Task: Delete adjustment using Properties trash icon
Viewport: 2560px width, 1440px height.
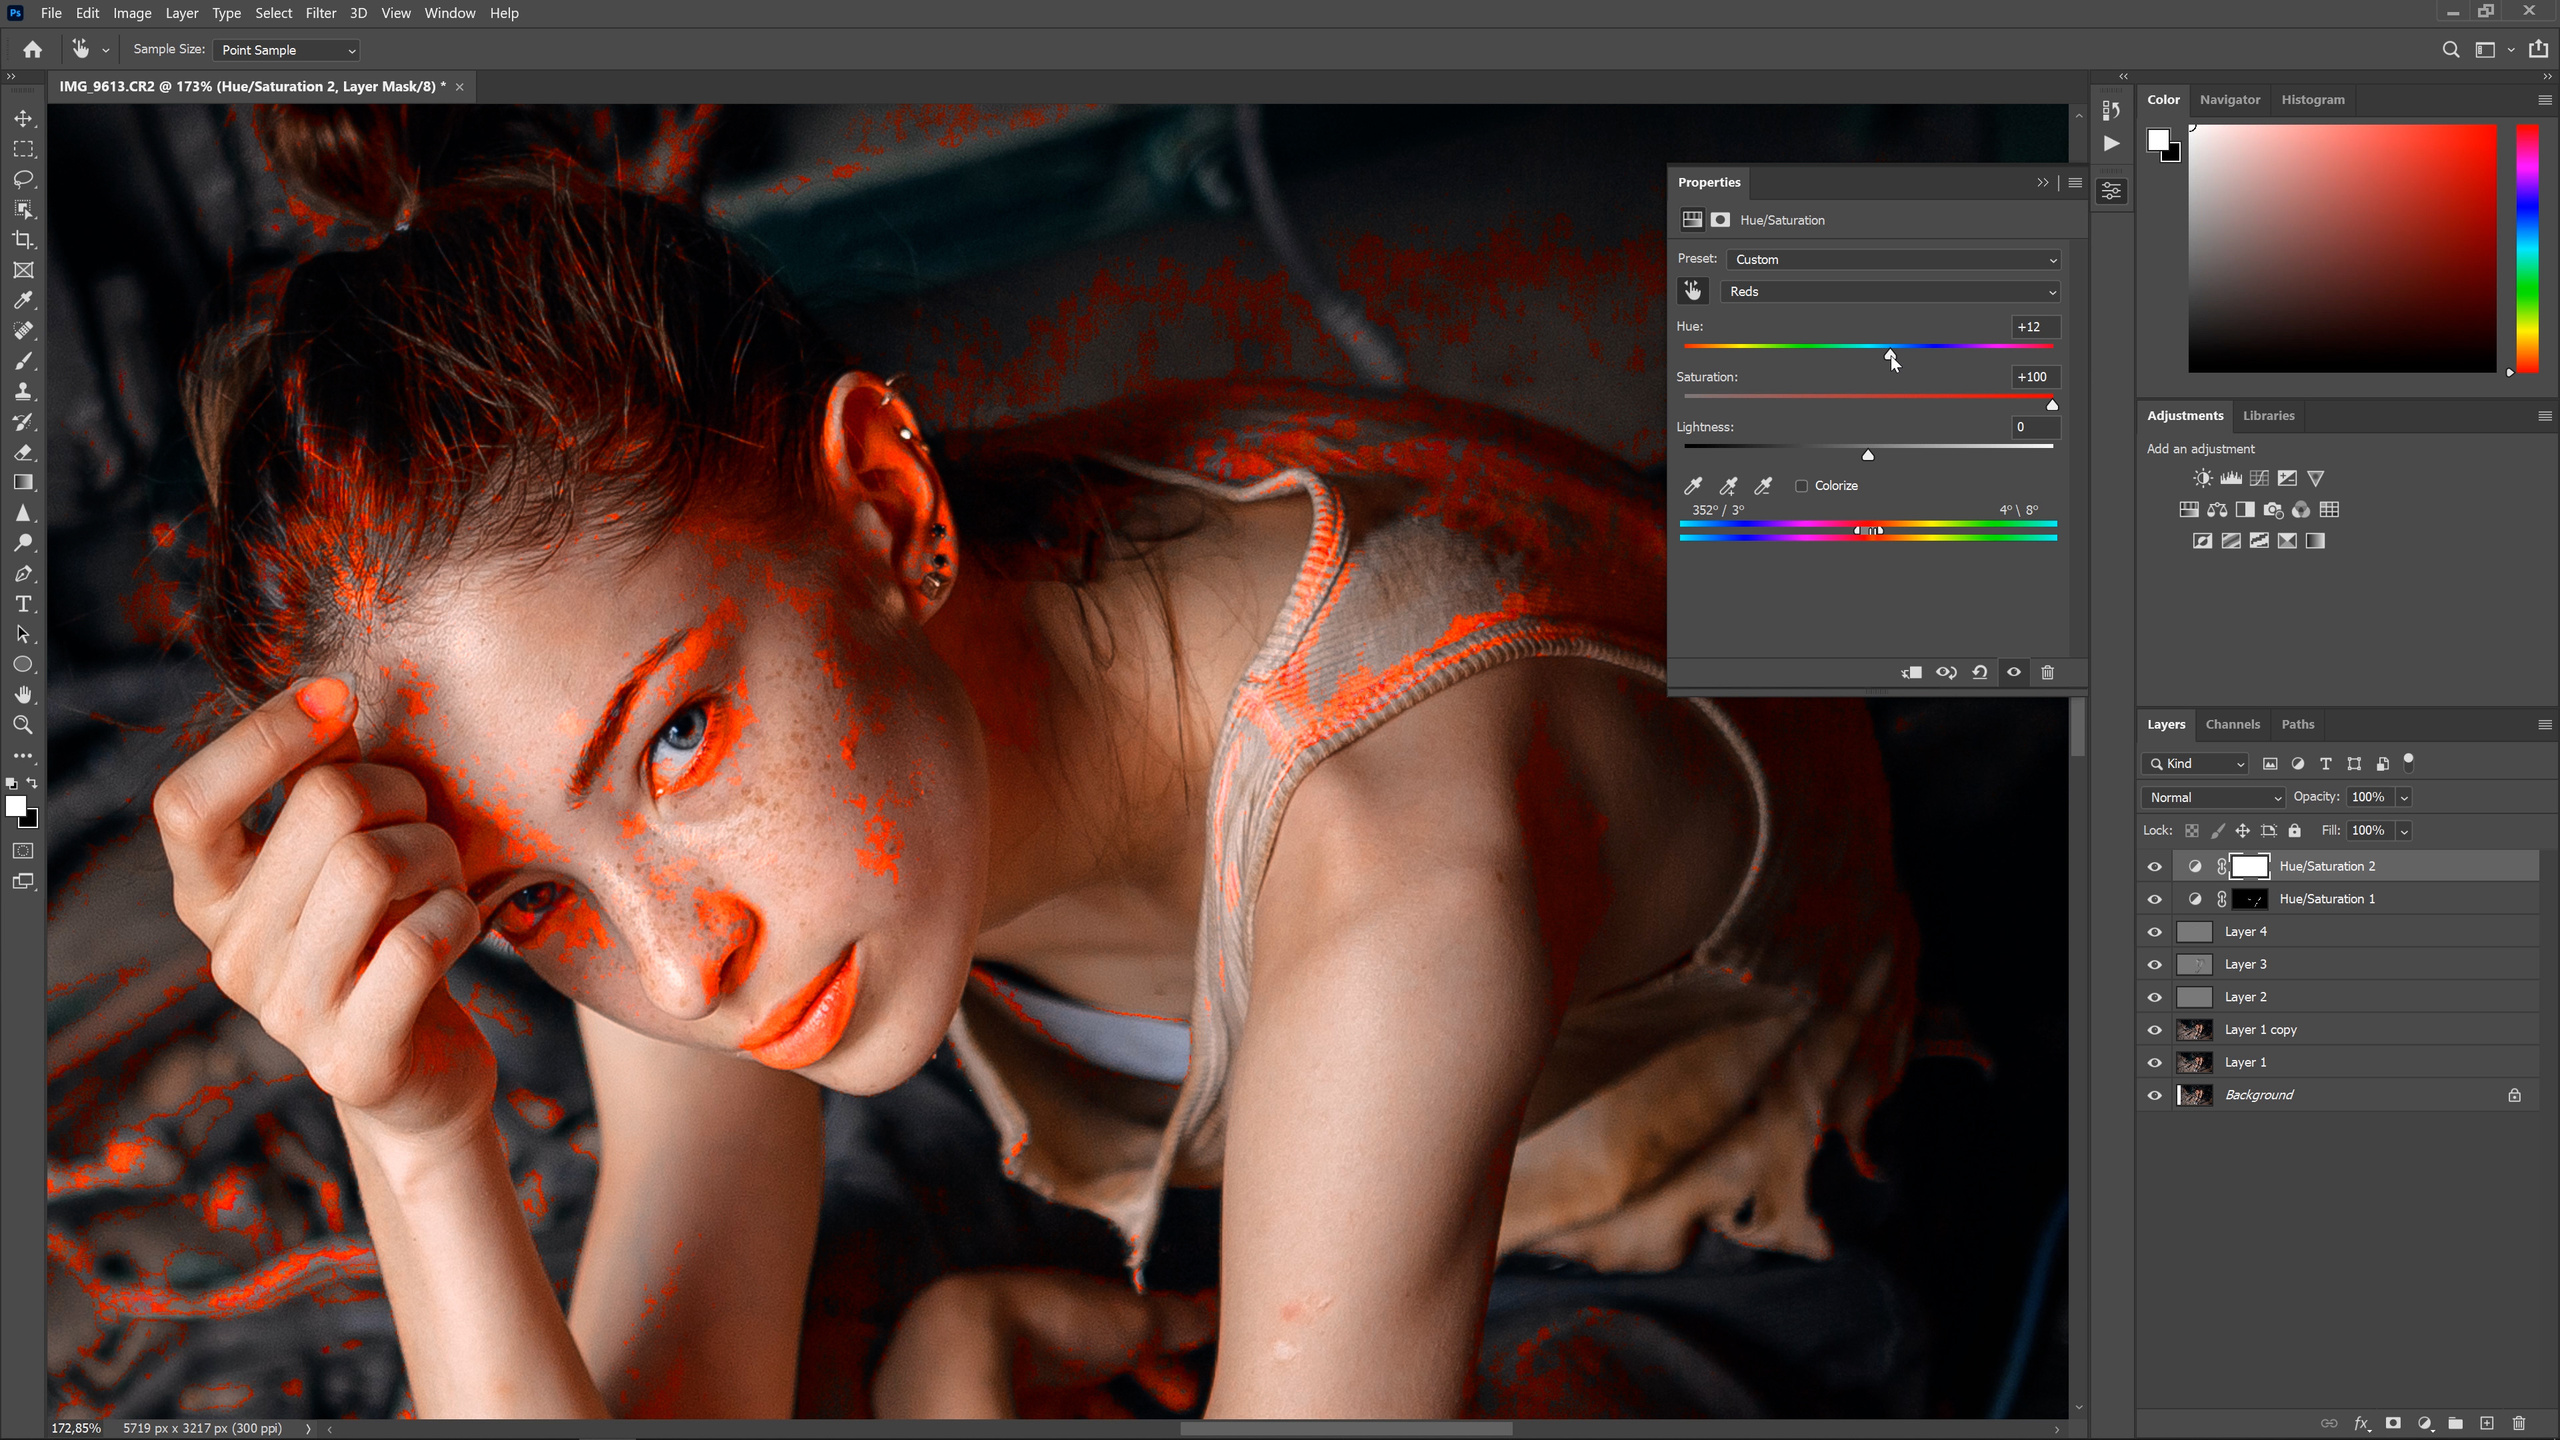Action: click(2047, 672)
